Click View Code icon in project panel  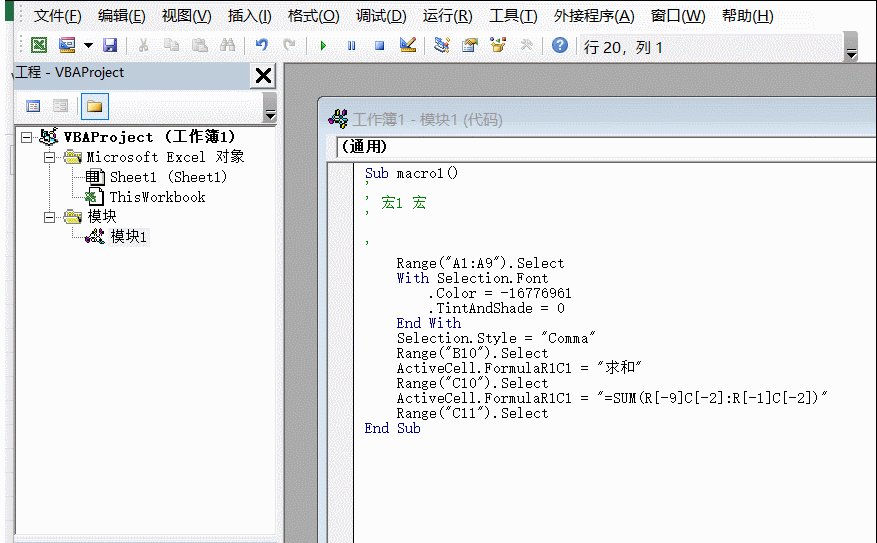[33, 106]
